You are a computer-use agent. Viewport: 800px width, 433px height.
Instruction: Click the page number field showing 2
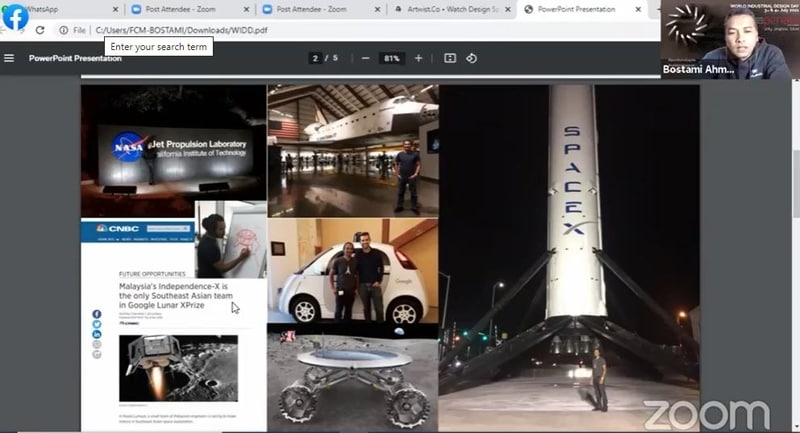point(315,58)
